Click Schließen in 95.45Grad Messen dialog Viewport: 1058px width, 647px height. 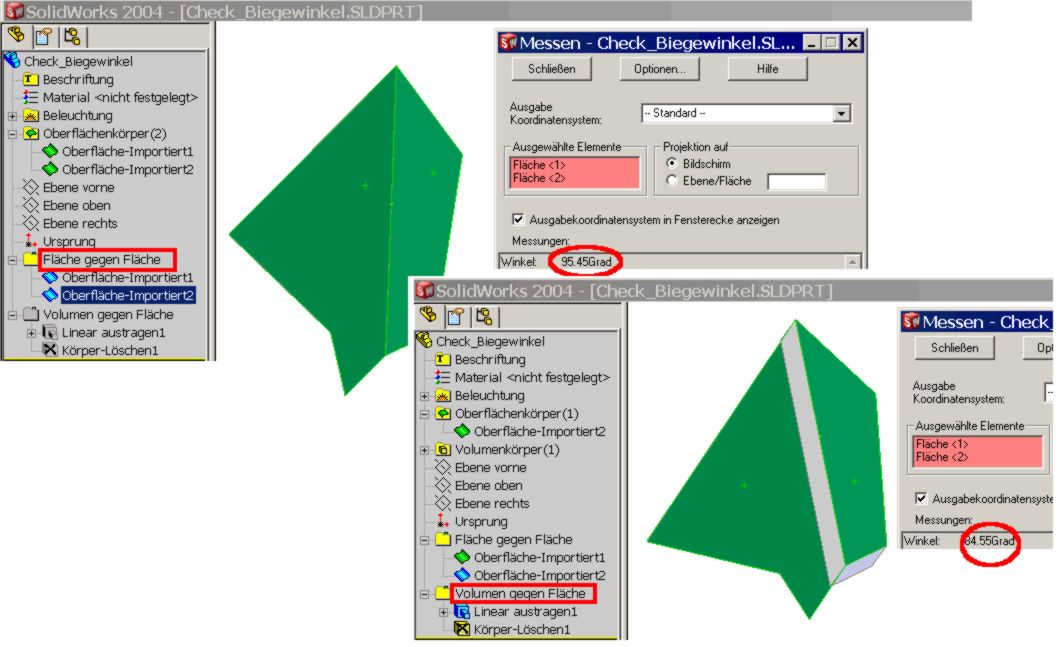coord(551,69)
